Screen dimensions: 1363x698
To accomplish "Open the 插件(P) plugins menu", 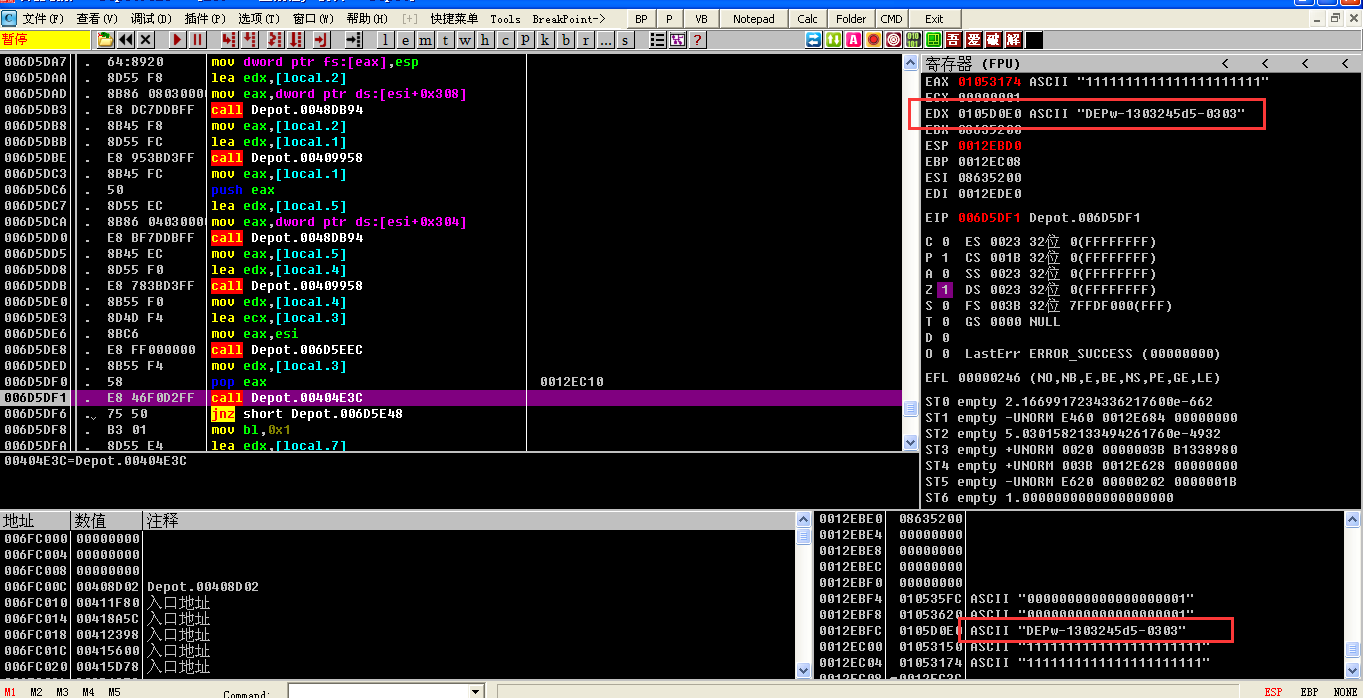I will pyautogui.click(x=204, y=19).
